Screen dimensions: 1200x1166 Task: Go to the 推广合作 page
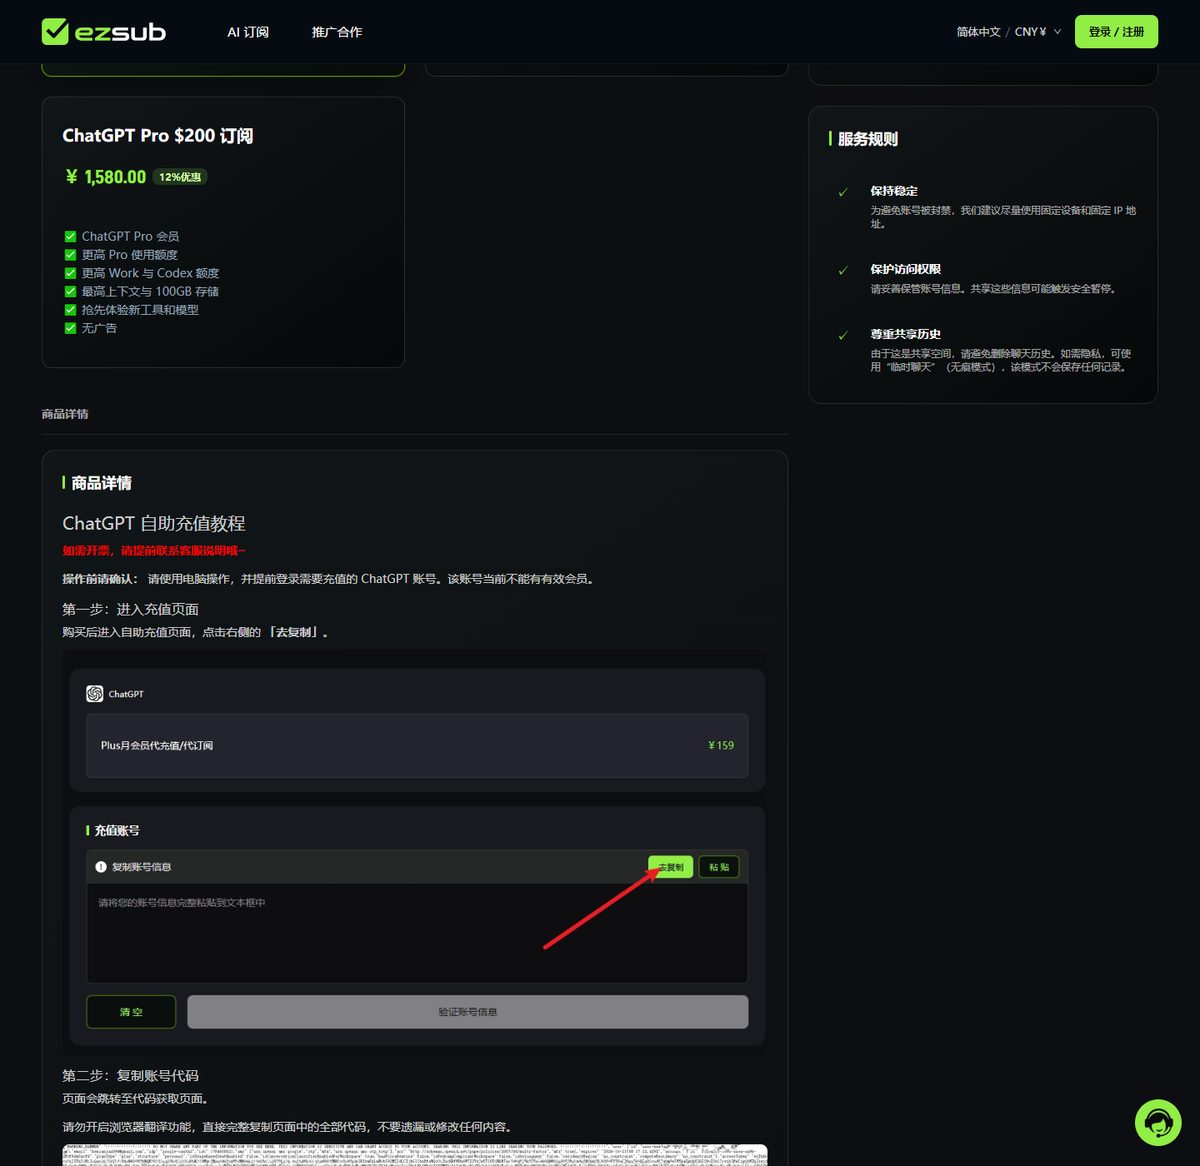[337, 32]
